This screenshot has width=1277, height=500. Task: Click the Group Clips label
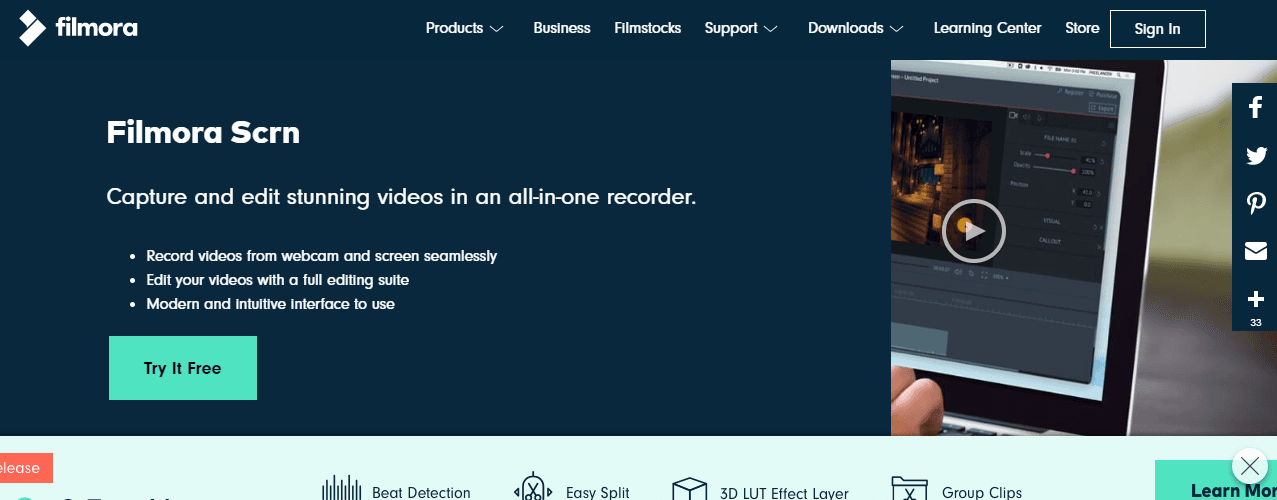tap(982, 492)
